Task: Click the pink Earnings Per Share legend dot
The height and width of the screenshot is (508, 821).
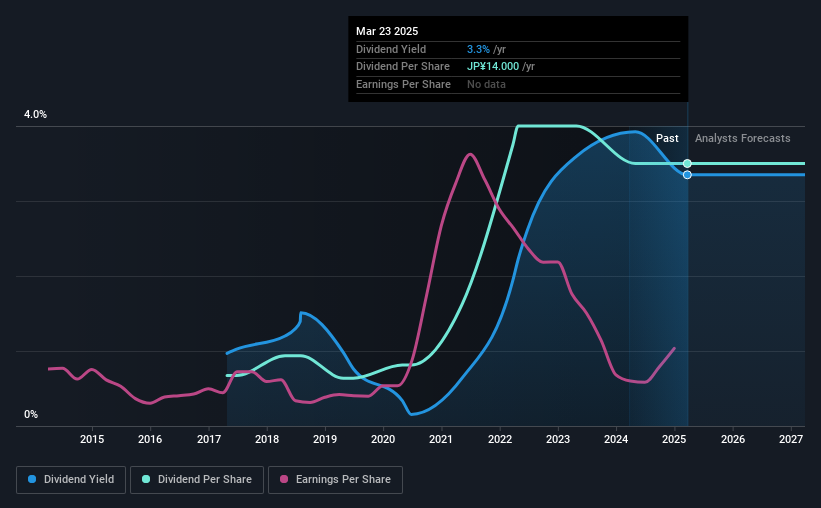Action: click(x=284, y=479)
